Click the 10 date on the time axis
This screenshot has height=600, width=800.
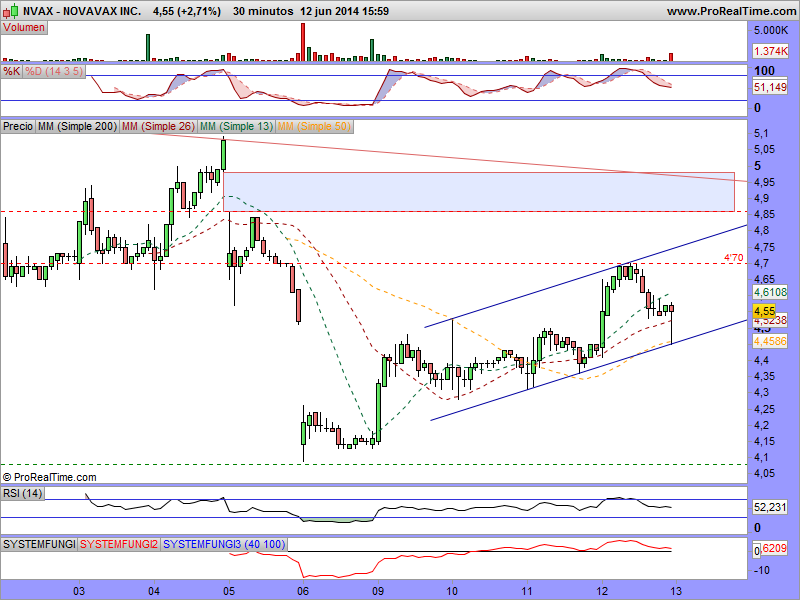tap(452, 591)
